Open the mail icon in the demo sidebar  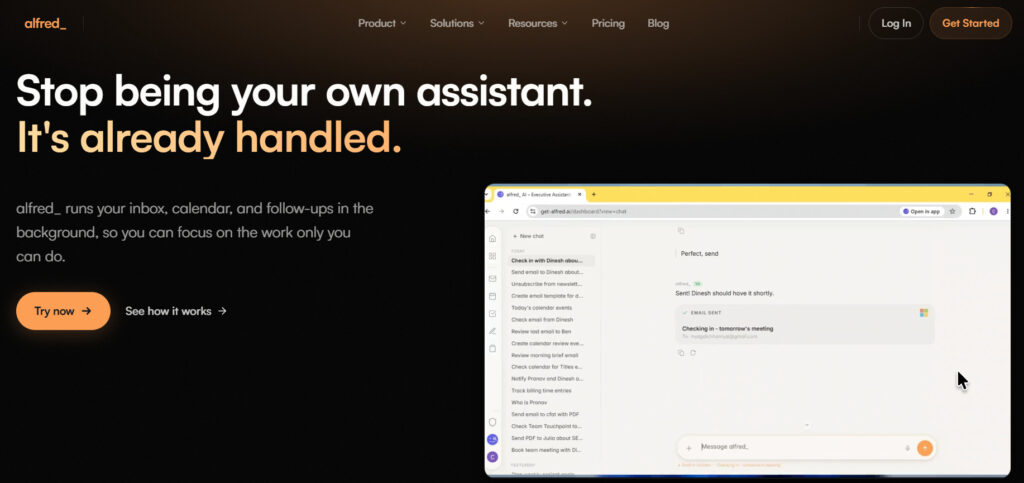pos(492,279)
